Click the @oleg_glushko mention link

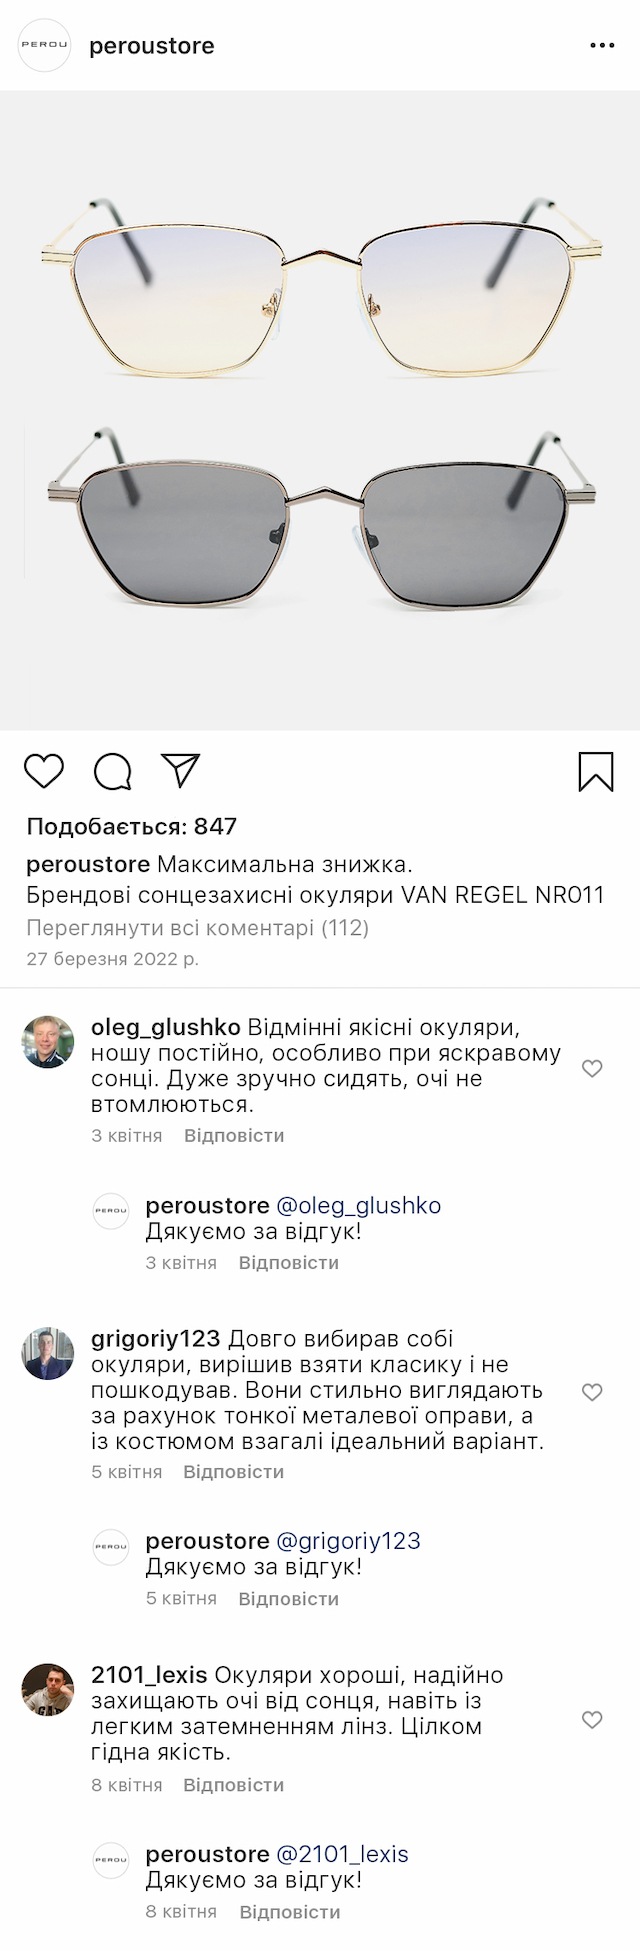(358, 1206)
